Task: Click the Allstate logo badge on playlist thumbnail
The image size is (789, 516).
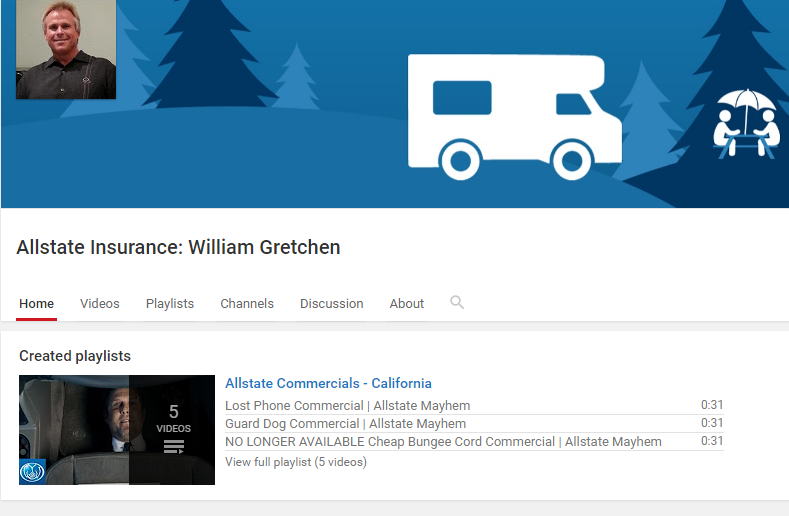Action: (32, 471)
